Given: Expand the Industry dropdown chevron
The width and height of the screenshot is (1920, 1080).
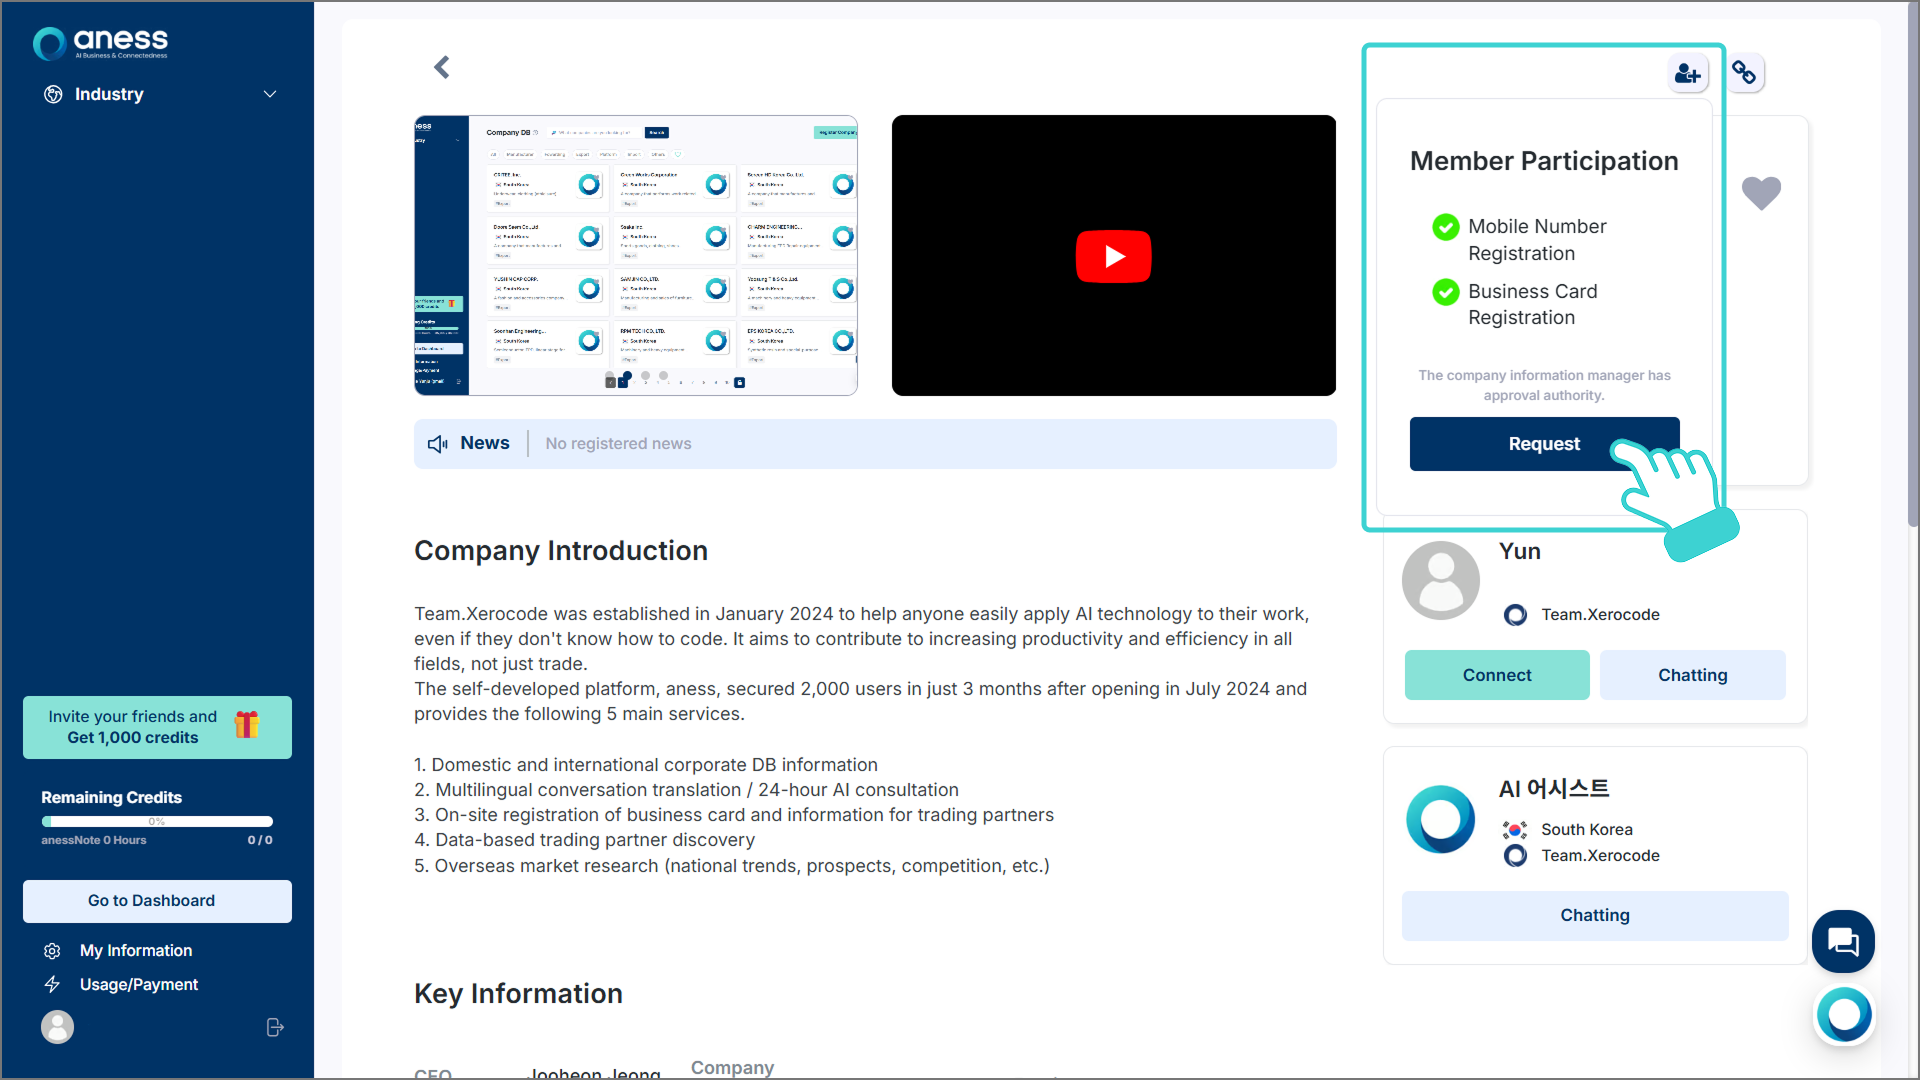Looking at the screenshot, I should point(270,94).
